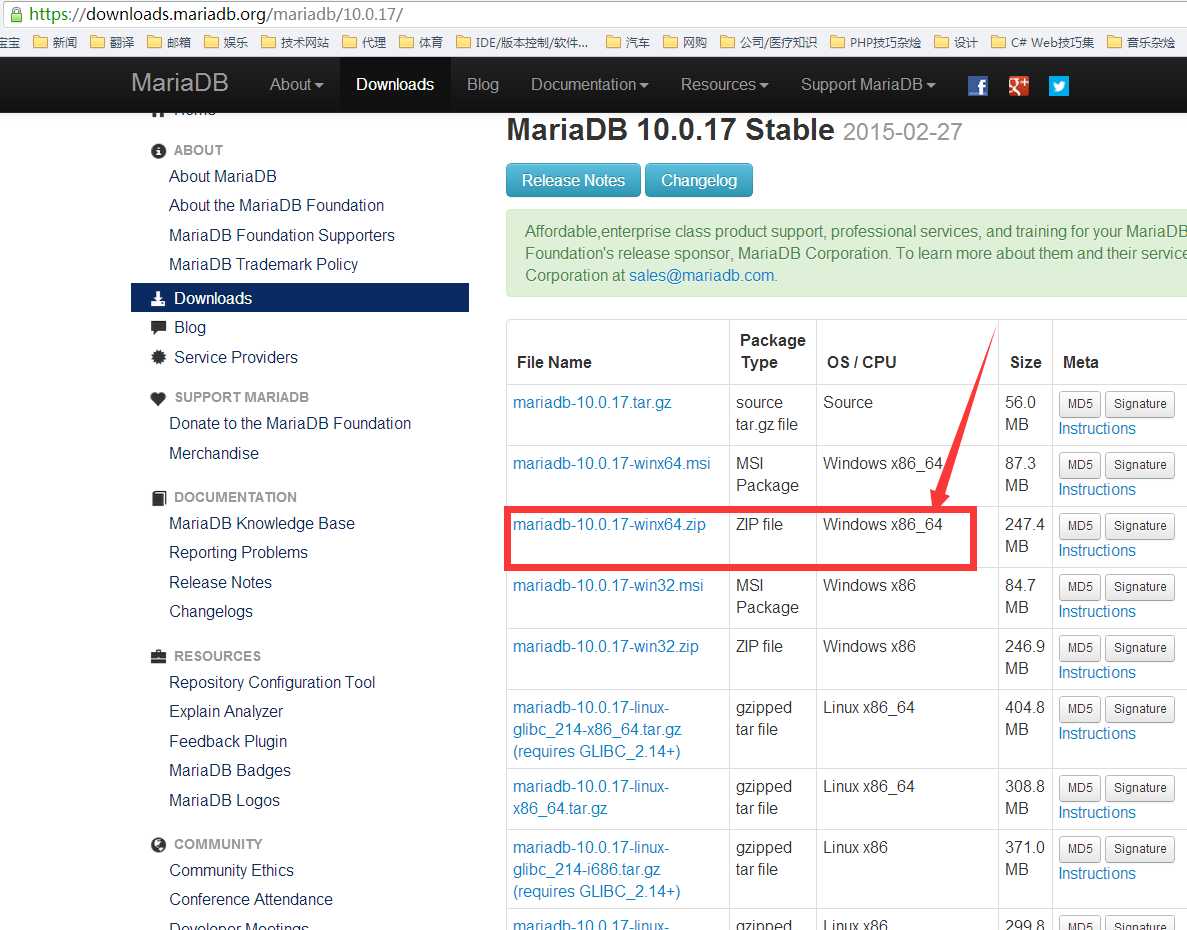The width and height of the screenshot is (1187, 930).
Task: Click the Changelog button
Action: click(x=699, y=180)
